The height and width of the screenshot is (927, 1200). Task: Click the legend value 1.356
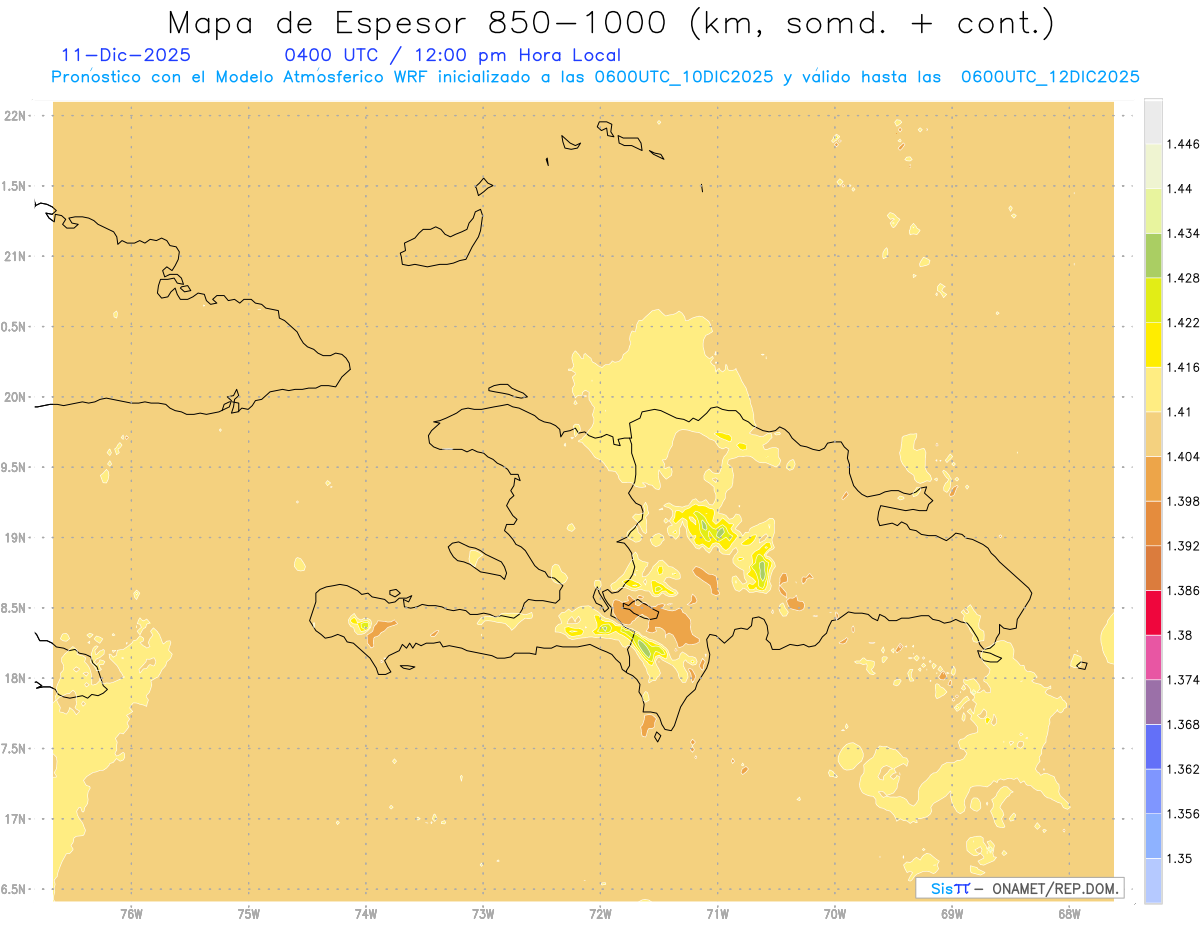click(x=1183, y=814)
